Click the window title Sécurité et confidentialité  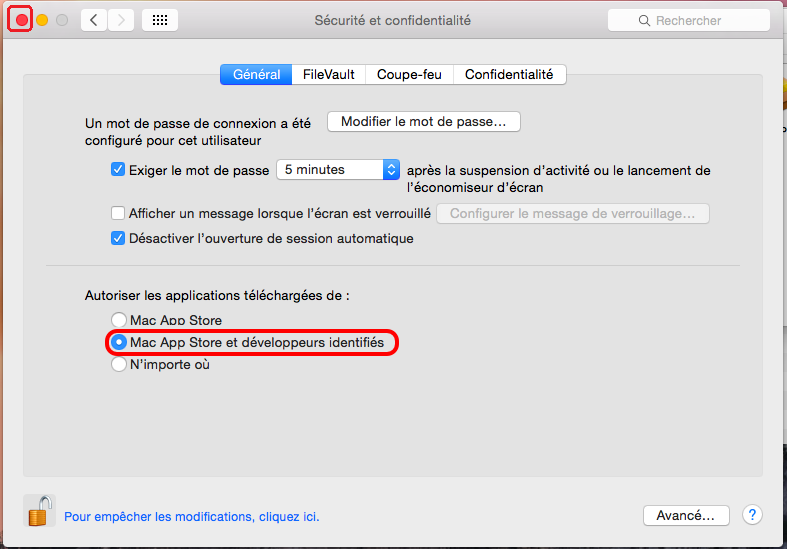(392, 21)
